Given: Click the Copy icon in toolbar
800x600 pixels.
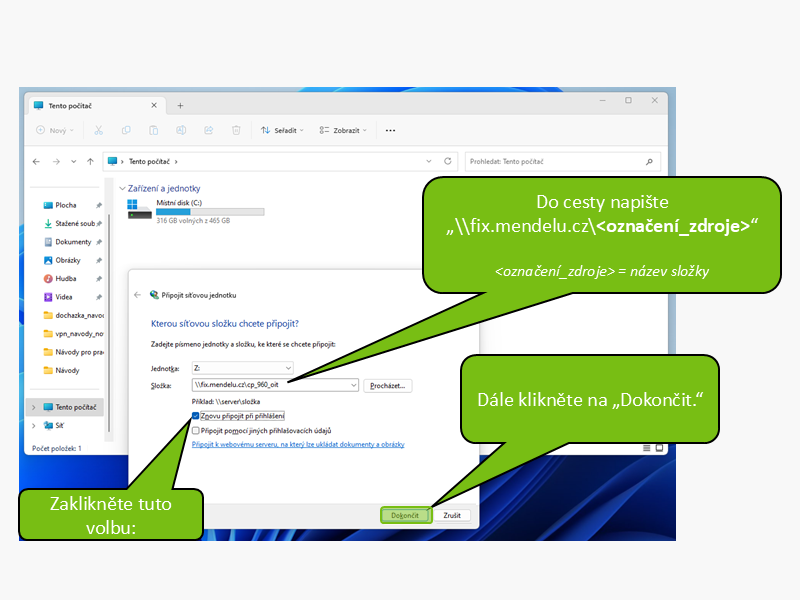Looking at the screenshot, I should click(126, 130).
